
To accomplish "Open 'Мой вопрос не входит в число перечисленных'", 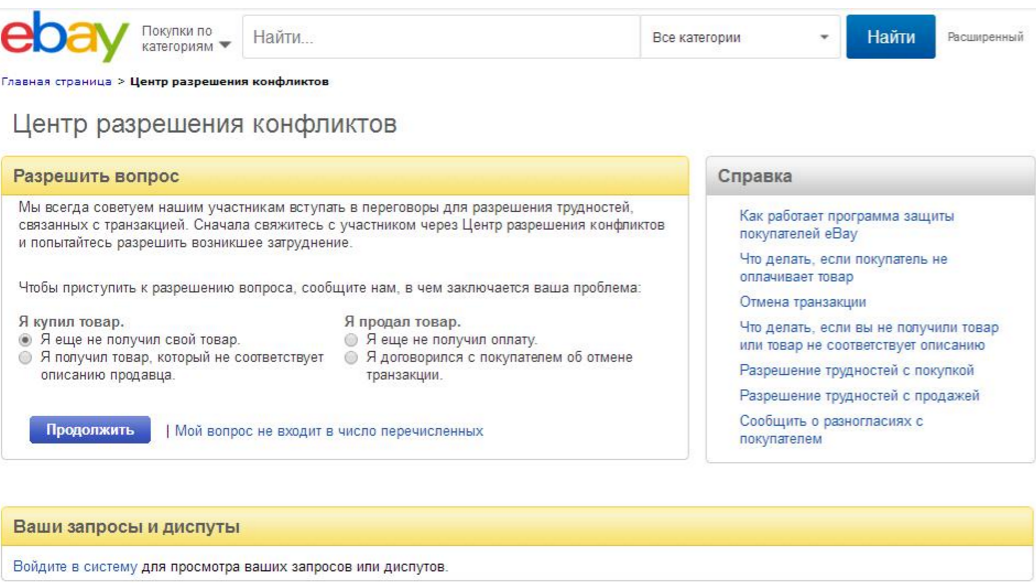I will coord(328,431).
